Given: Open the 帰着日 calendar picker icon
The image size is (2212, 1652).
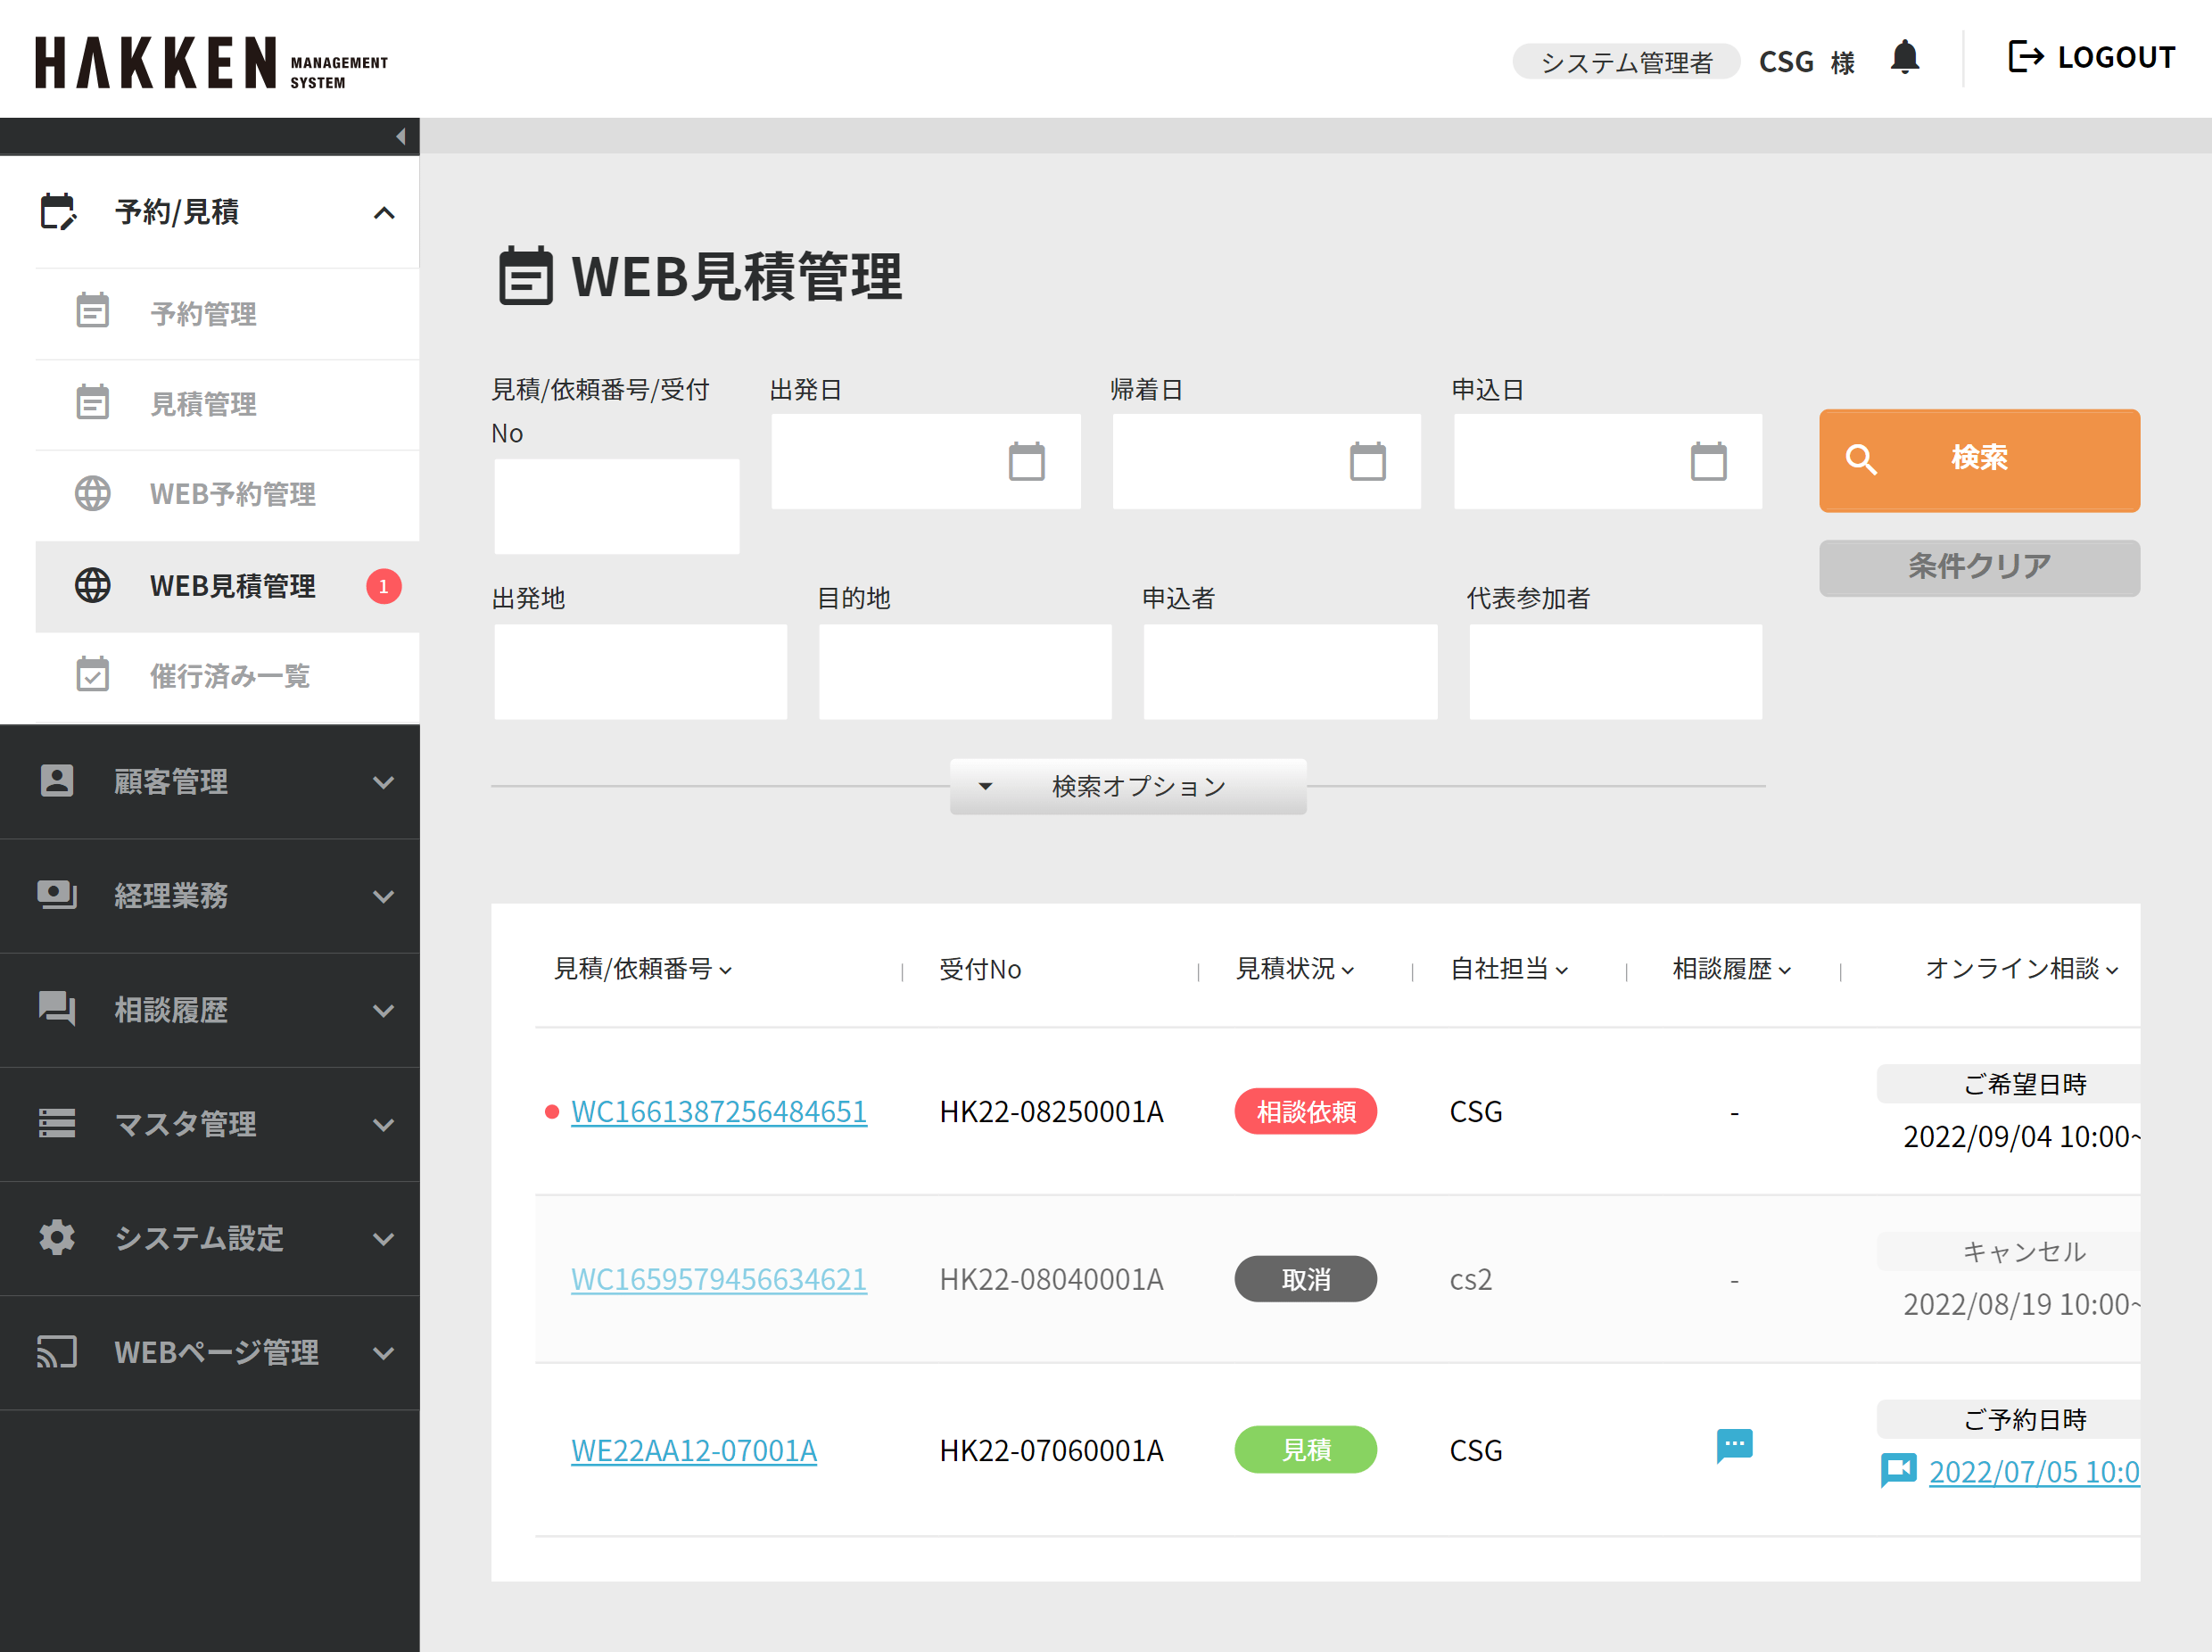Looking at the screenshot, I should pyautogui.click(x=1367, y=462).
